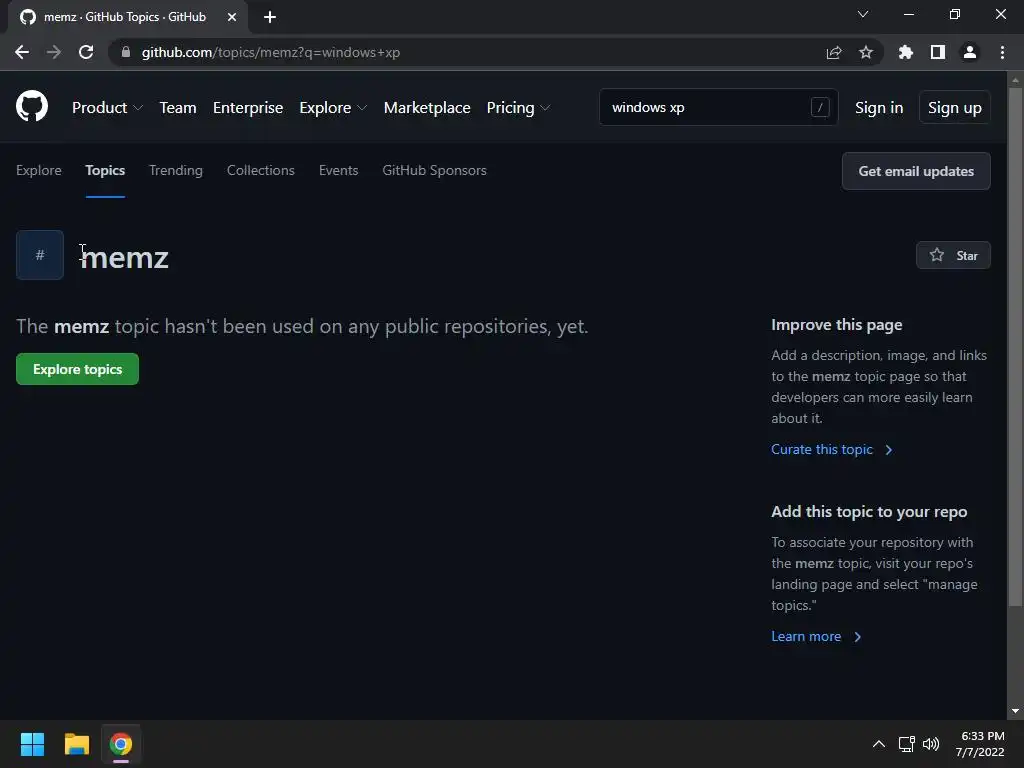1024x768 pixels.
Task: Click the hash topic icon beside memz
Action: 40,255
